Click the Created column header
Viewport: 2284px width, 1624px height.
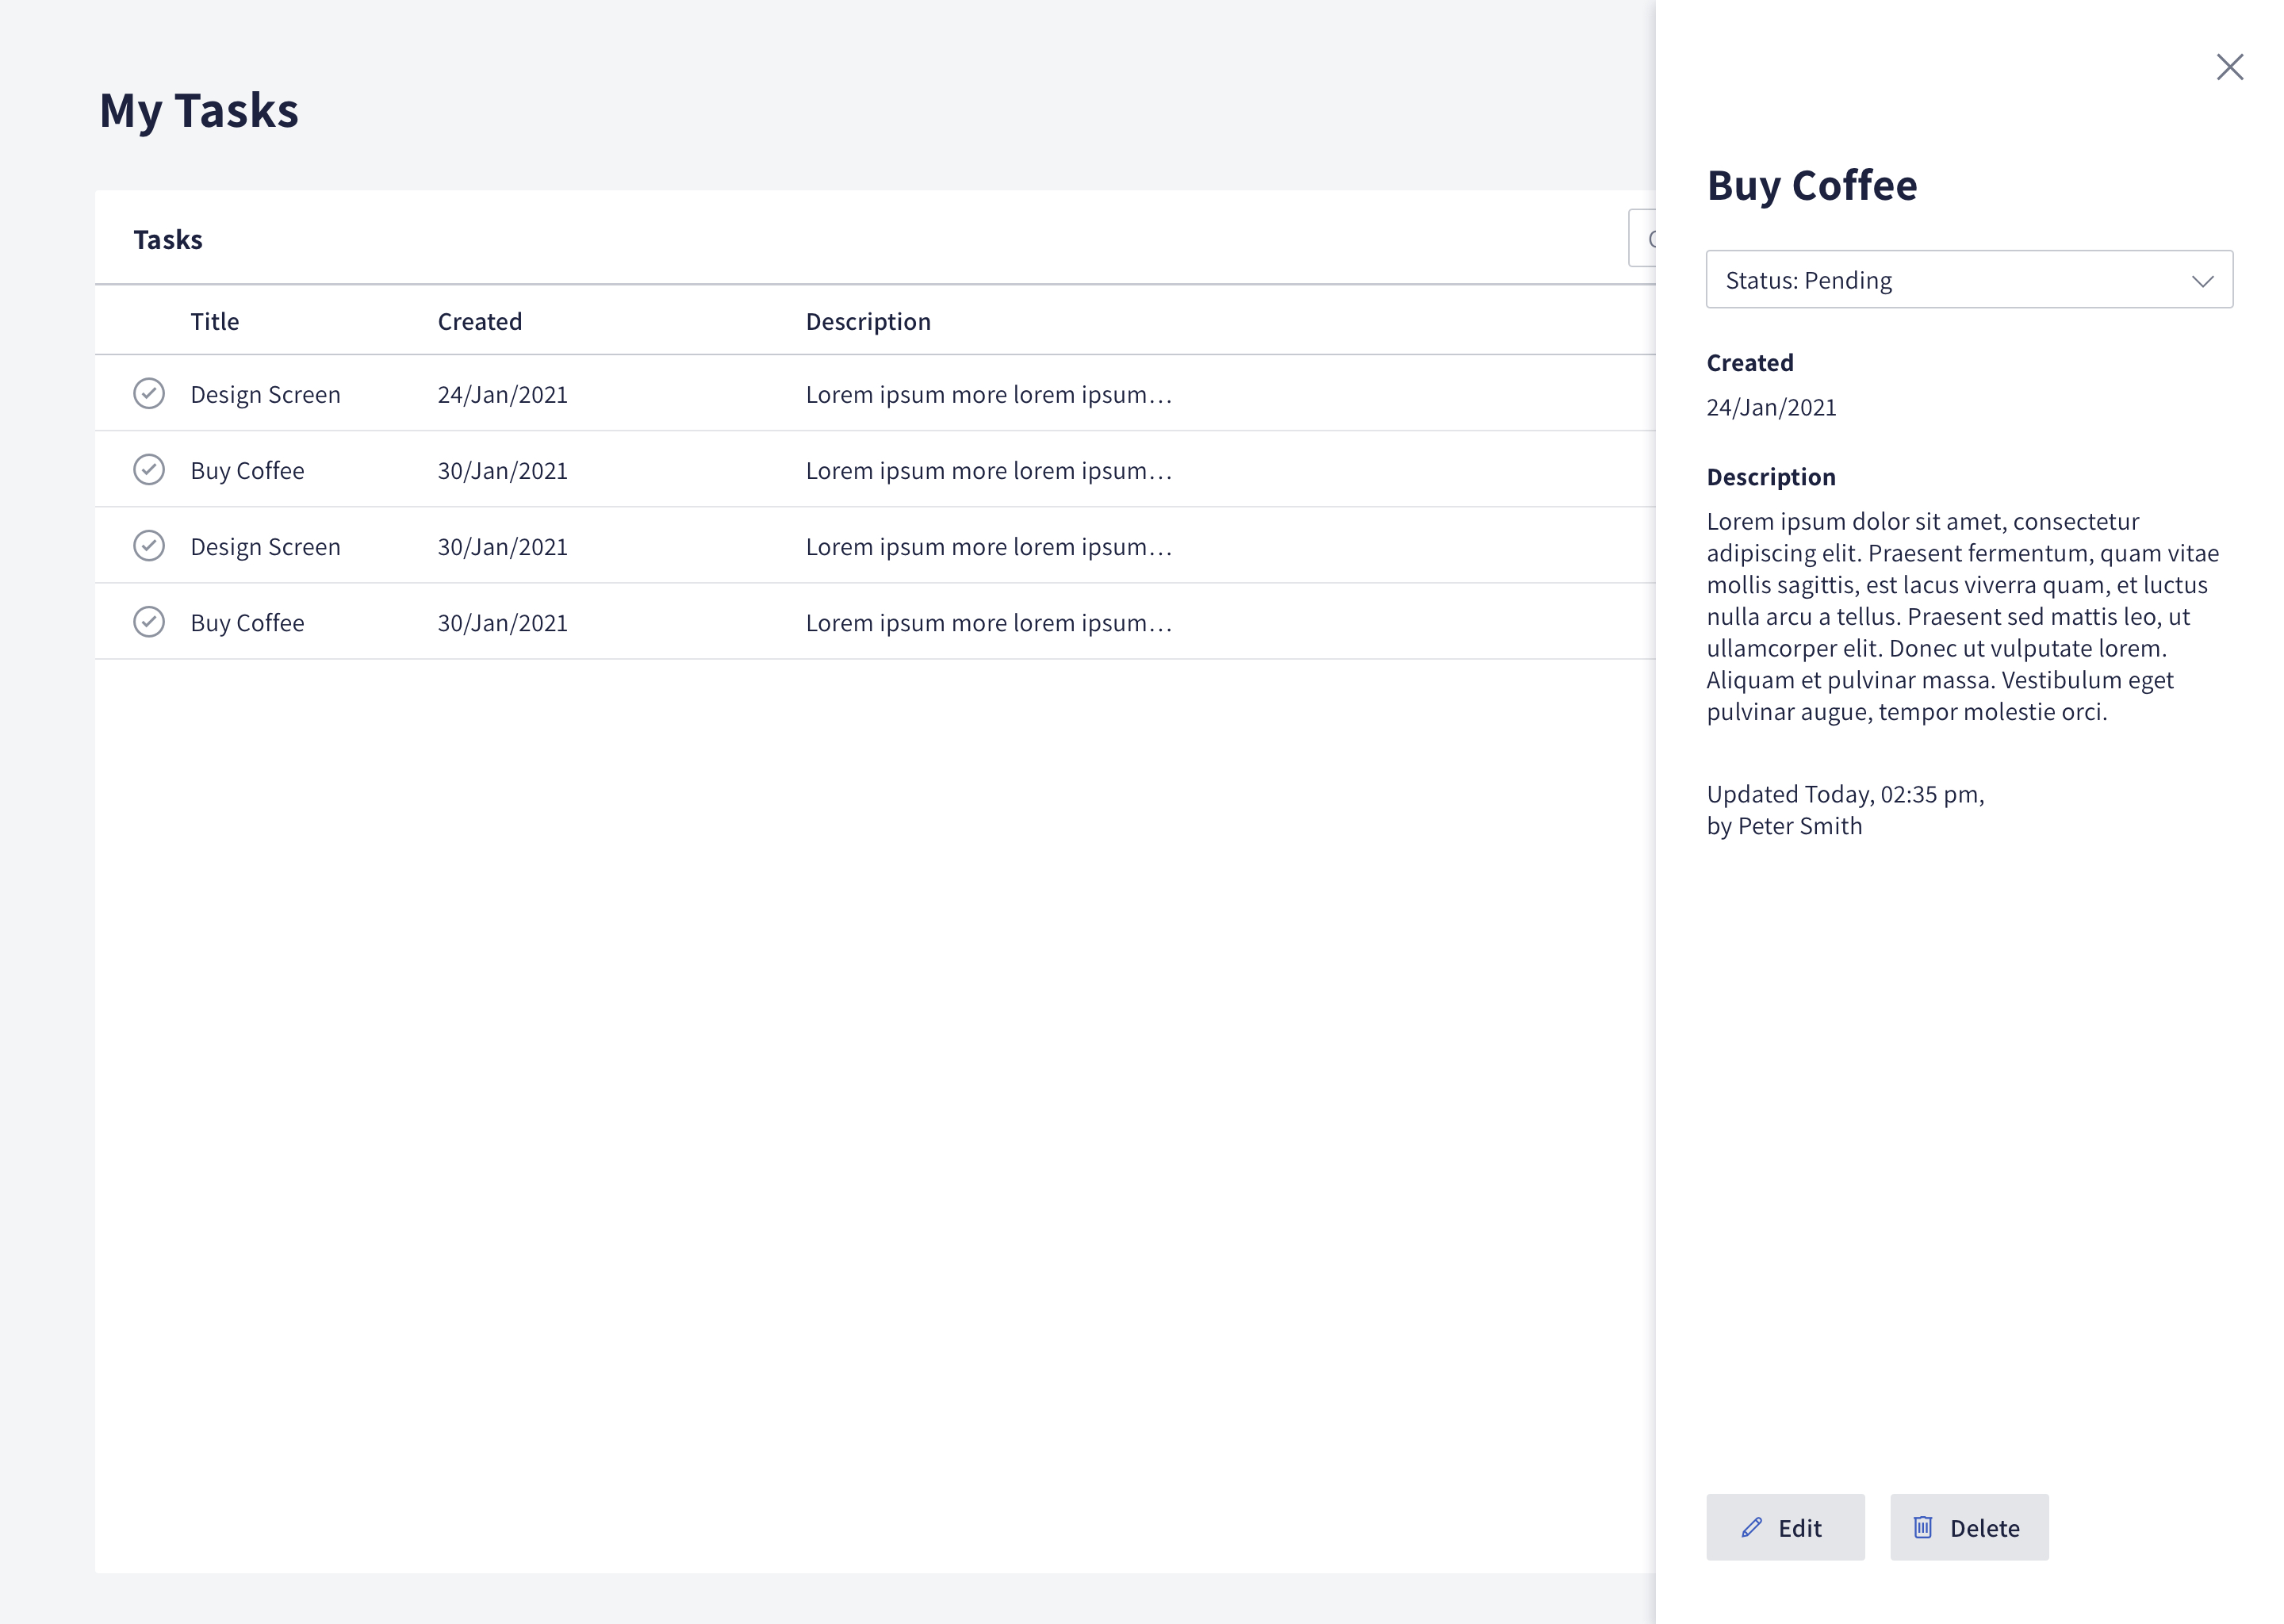(x=479, y=321)
